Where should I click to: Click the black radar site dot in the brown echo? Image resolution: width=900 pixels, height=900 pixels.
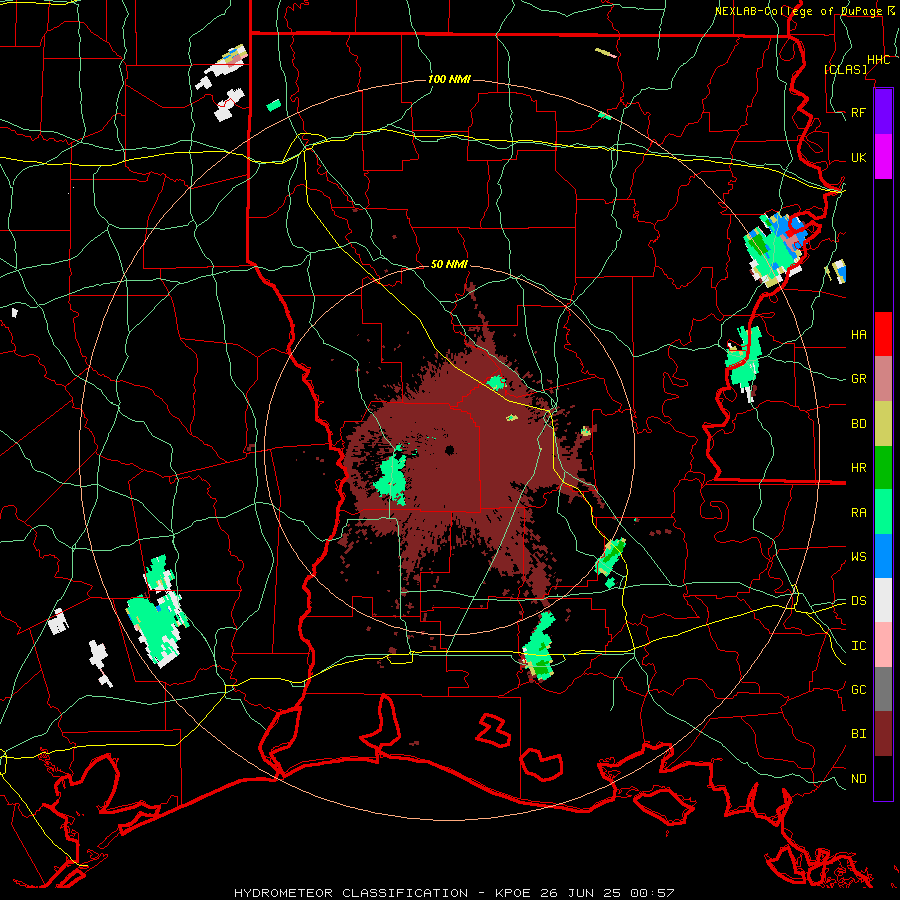point(449,450)
